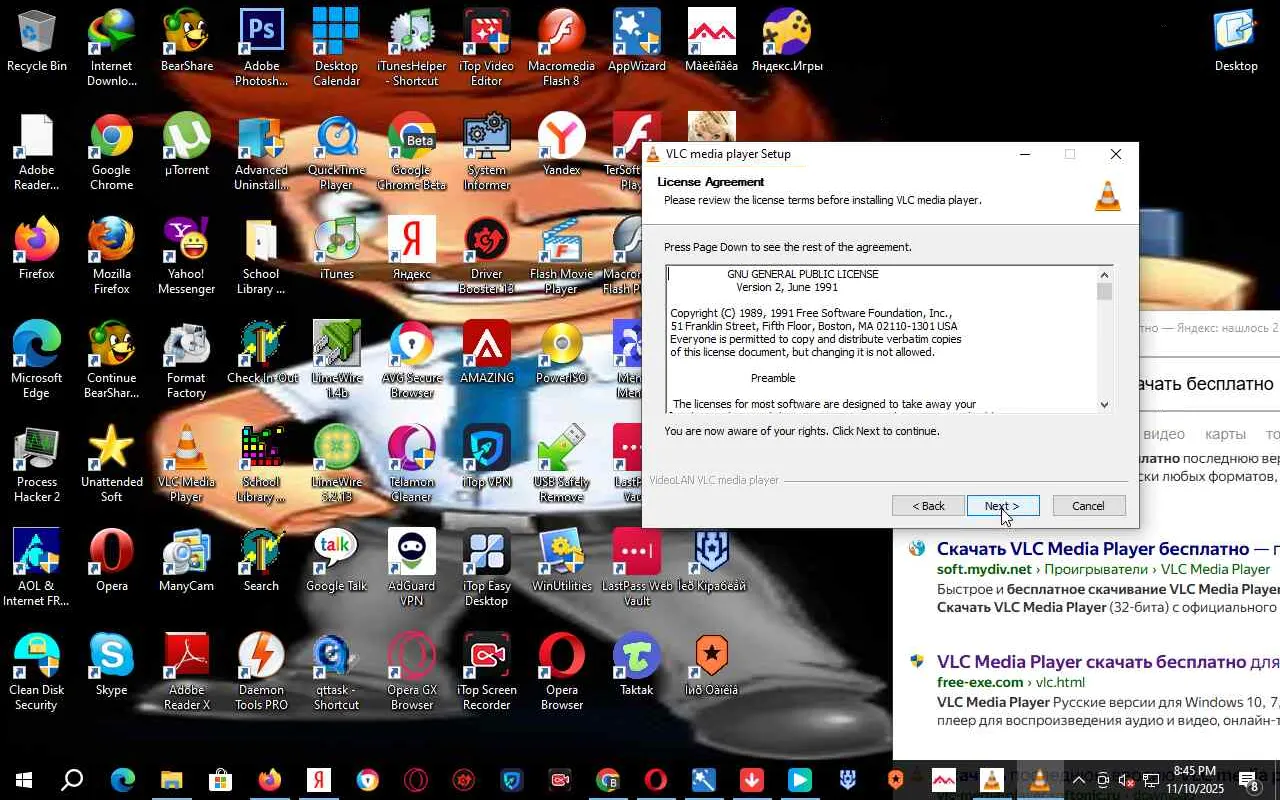This screenshot has height=800, width=1280.
Task: Select the AMAZING desktop shortcut
Action: (486, 353)
